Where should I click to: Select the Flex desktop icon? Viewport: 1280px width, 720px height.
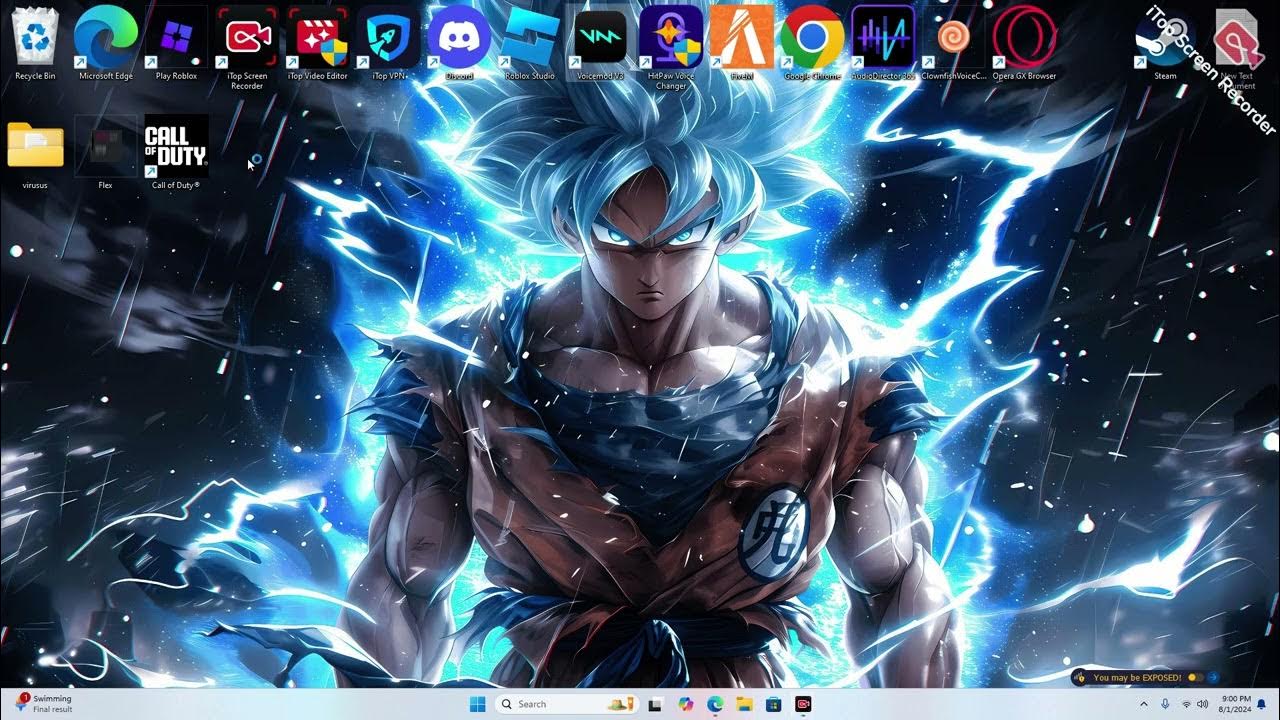(105, 154)
